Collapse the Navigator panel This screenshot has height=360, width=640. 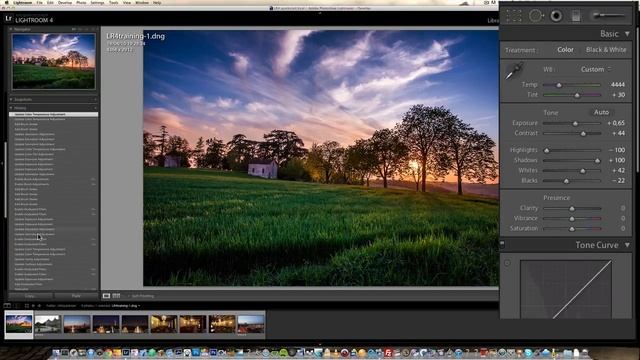pos(11,29)
